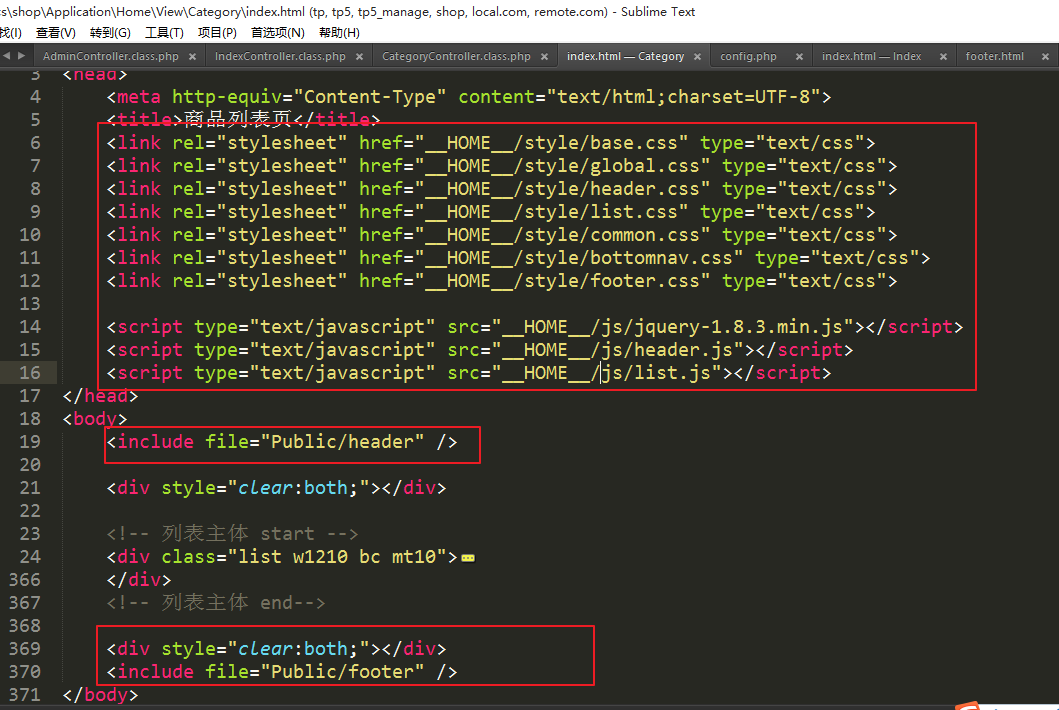Close the AdminController.class.php tab
Viewport: 1059px width, 710px height.
193,57
